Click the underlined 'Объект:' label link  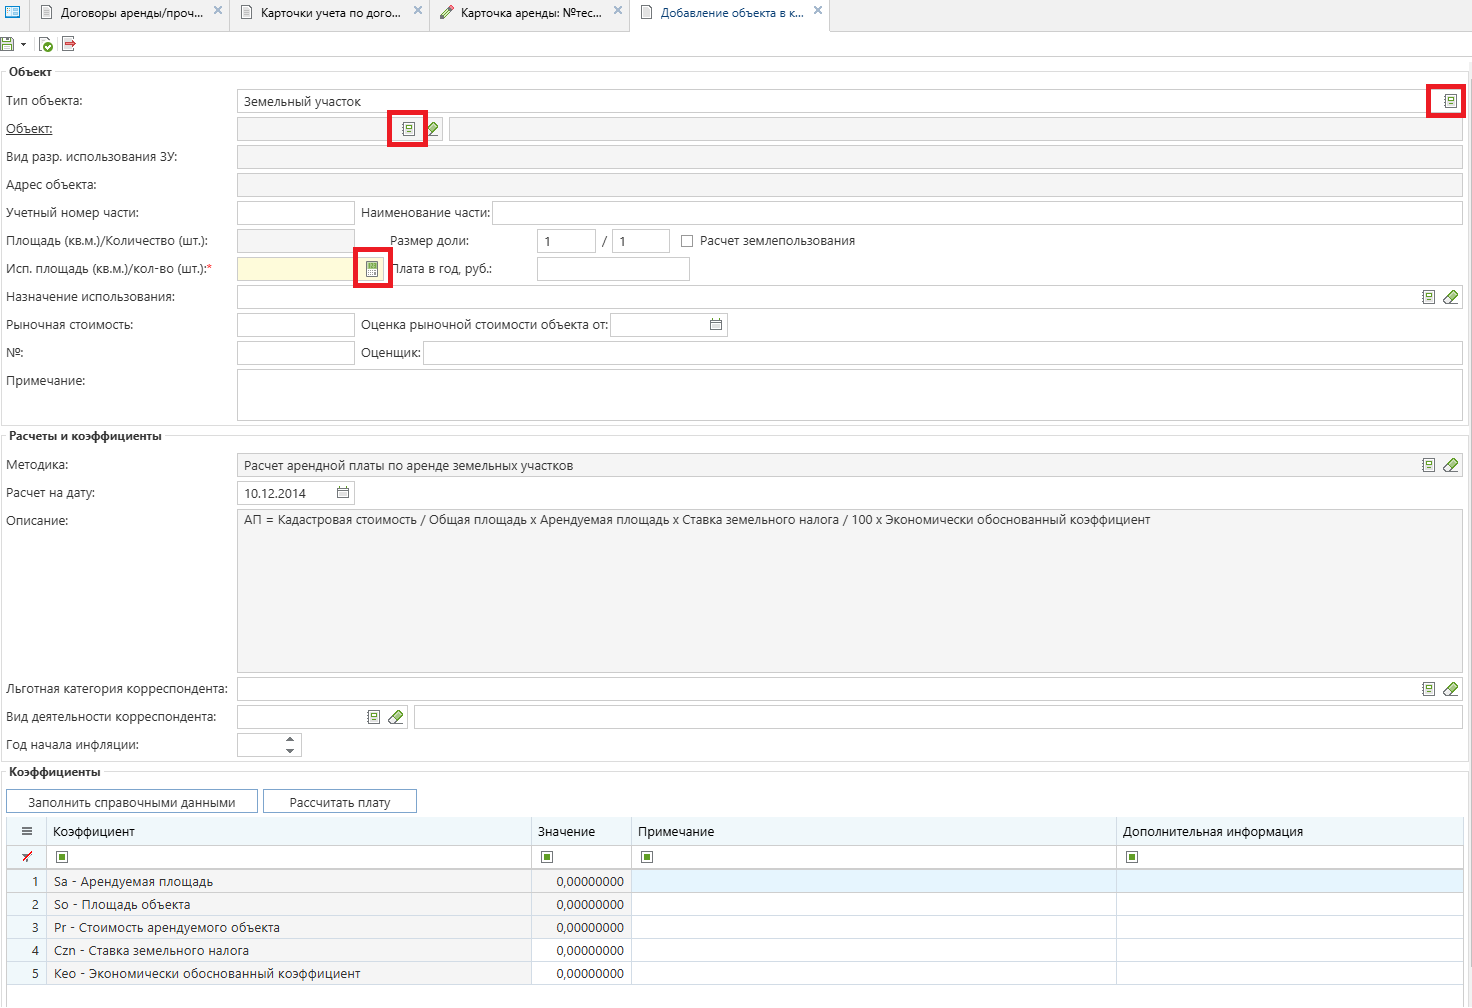pyautogui.click(x=29, y=129)
